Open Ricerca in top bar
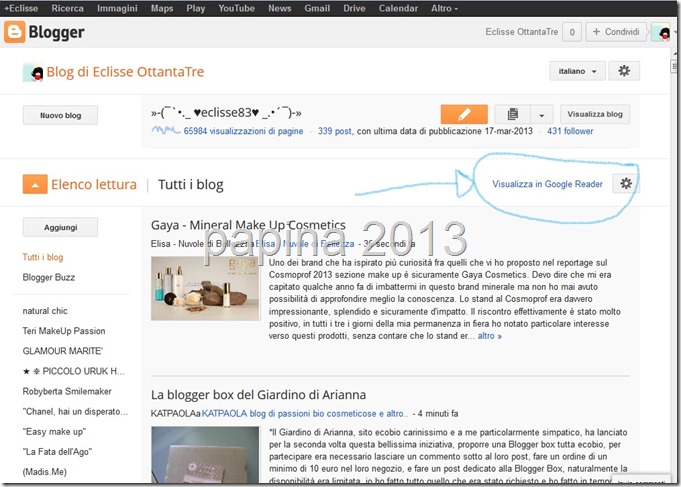Viewport: 681px width, 487px height. pyautogui.click(x=67, y=8)
